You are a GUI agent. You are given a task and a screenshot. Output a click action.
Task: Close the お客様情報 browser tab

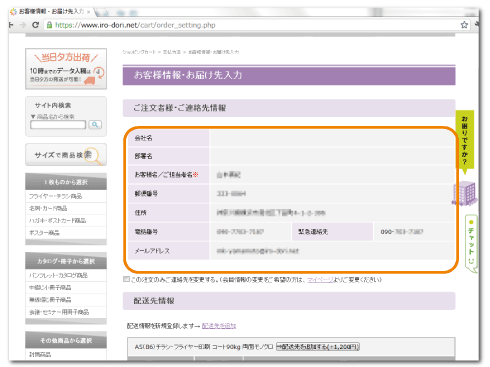[x=88, y=12]
